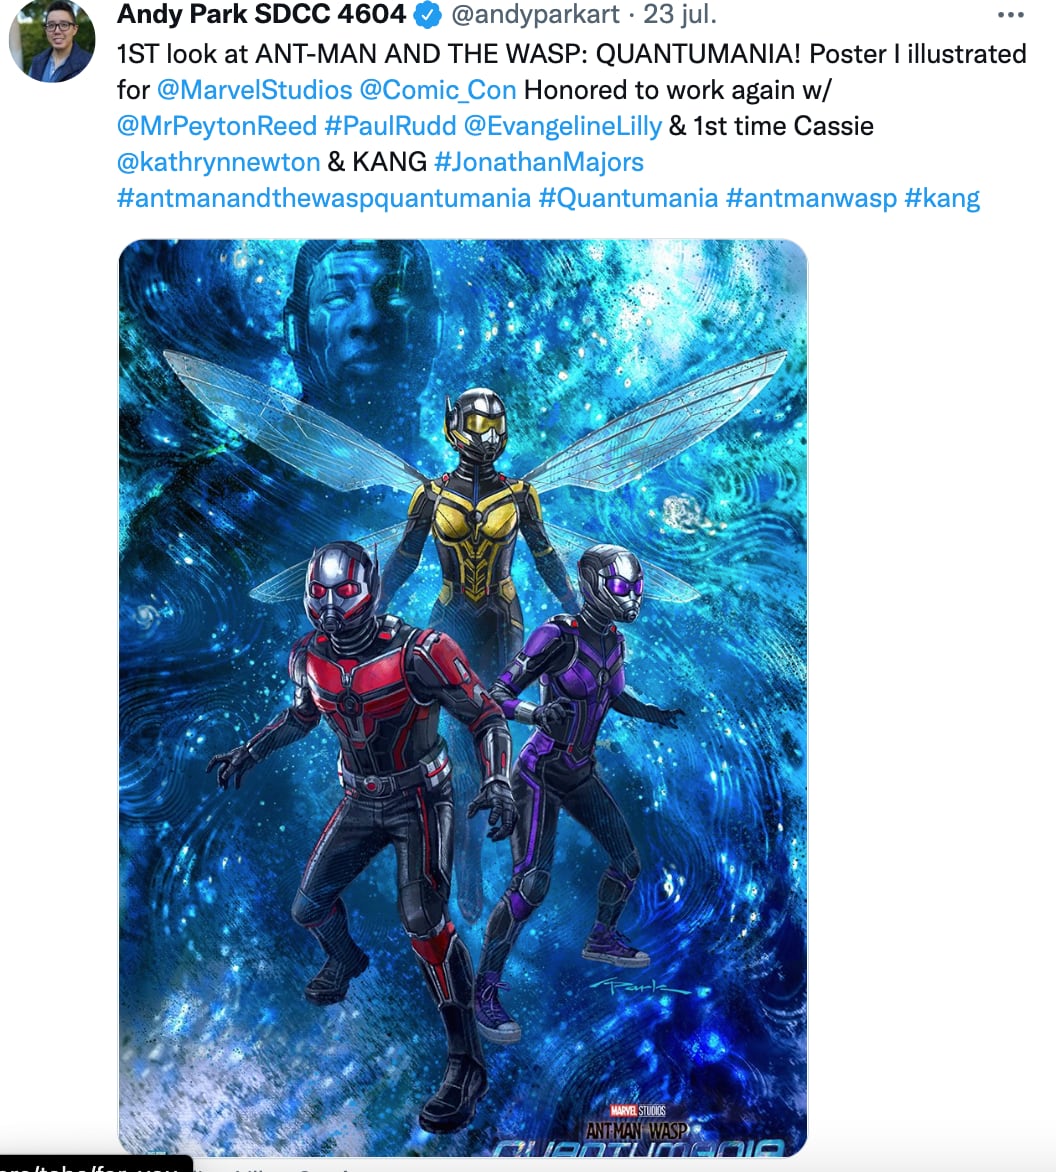Open the Andy Park SDCC 4604 profile name
The height and width of the screenshot is (1172, 1056).
262,13
